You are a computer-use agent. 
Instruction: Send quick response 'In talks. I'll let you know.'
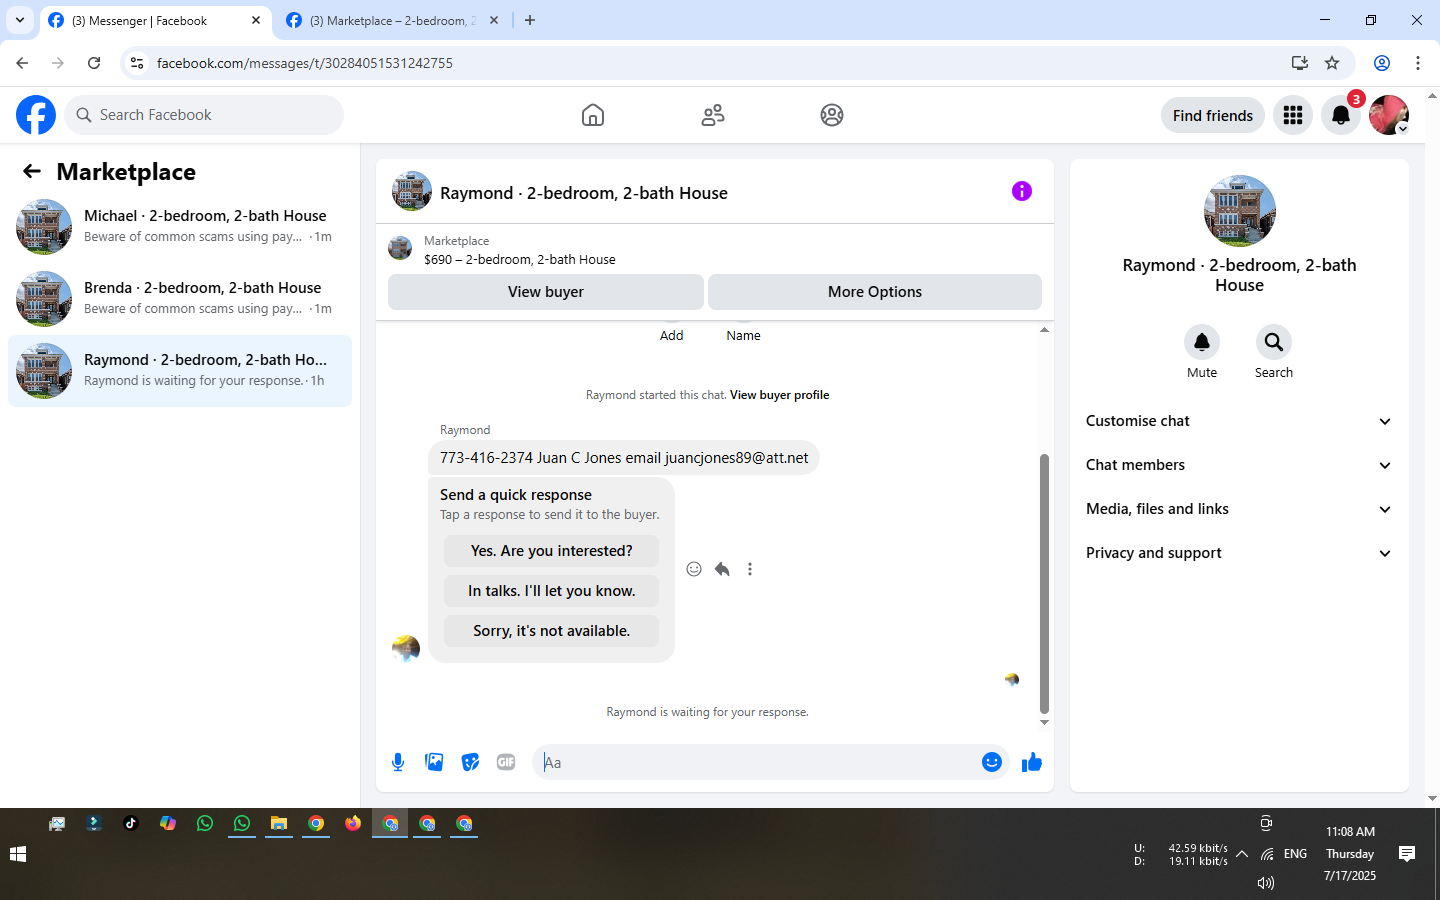pyautogui.click(x=551, y=591)
